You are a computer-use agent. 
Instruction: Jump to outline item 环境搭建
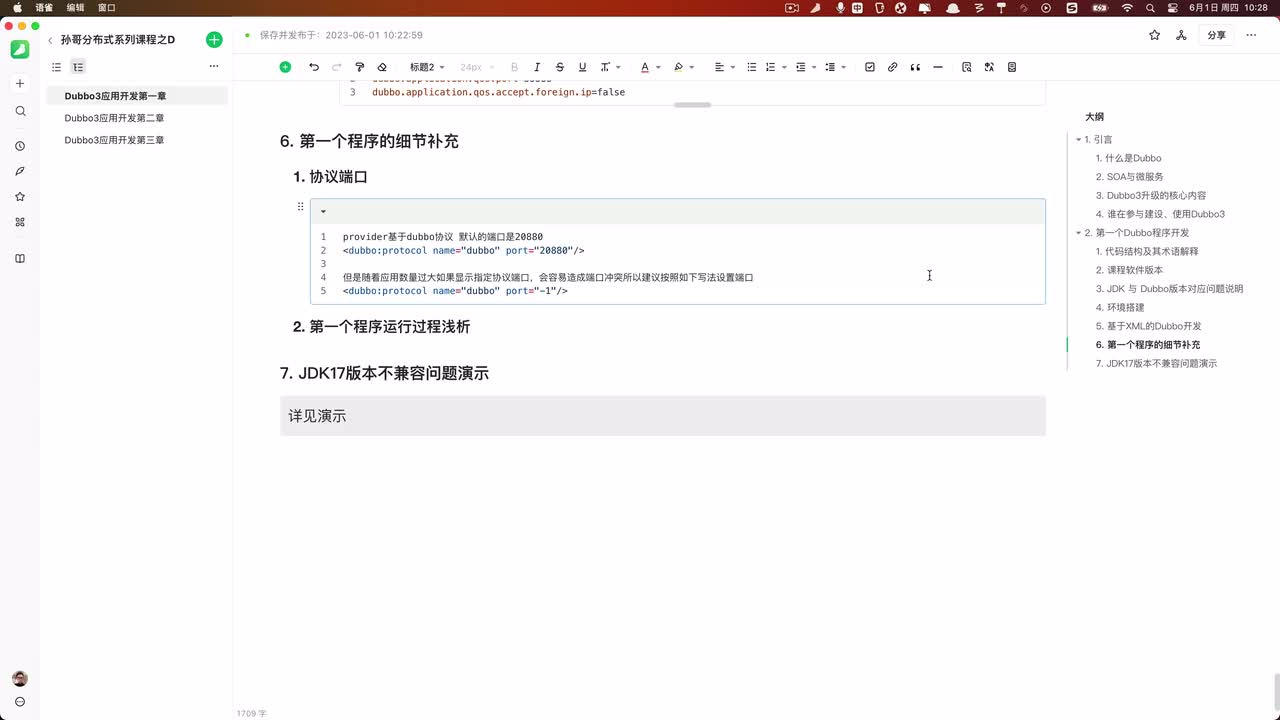click(1120, 307)
